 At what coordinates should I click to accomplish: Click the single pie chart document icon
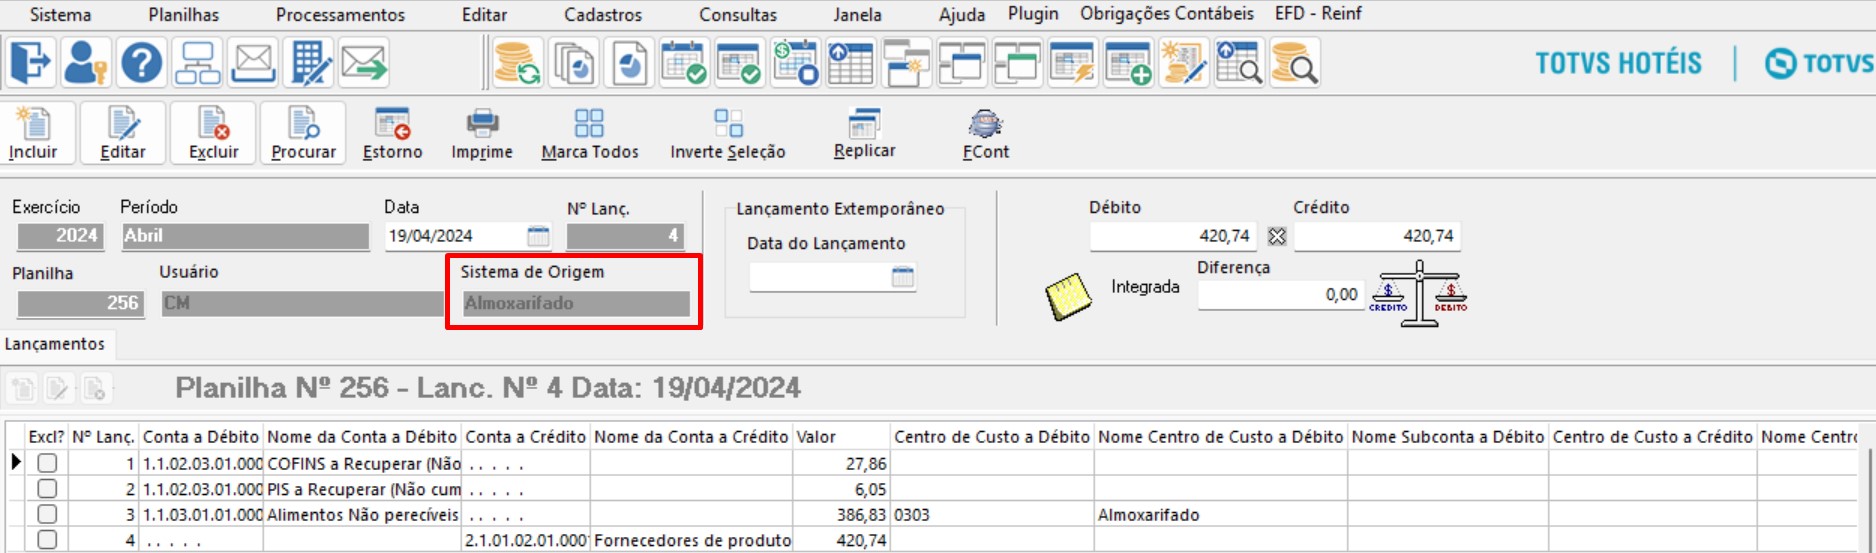[x=630, y=63]
